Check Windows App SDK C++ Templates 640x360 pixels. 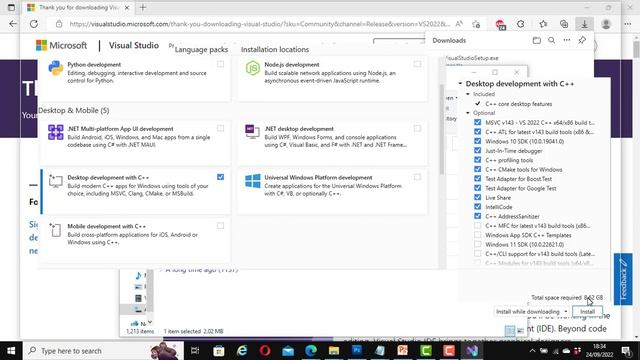tap(478, 235)
